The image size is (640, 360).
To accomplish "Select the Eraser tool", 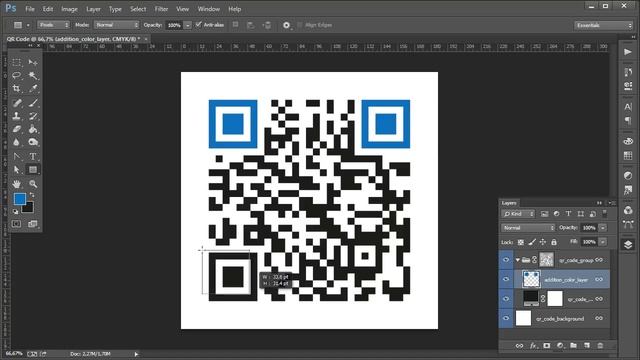I will [x=16, y=129].
